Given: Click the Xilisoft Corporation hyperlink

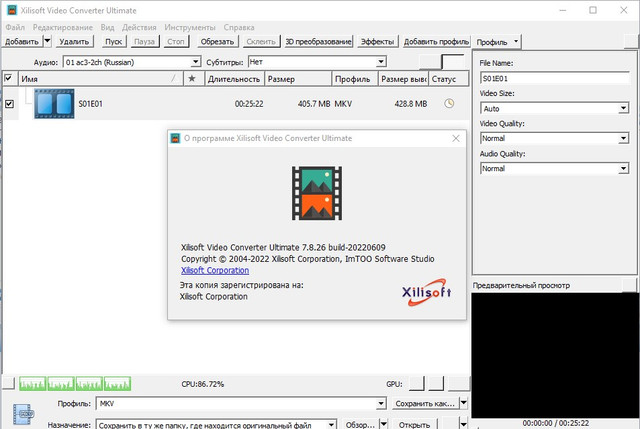Looking at the screenshot, I should pyautogui.click(x=215, y=270).
